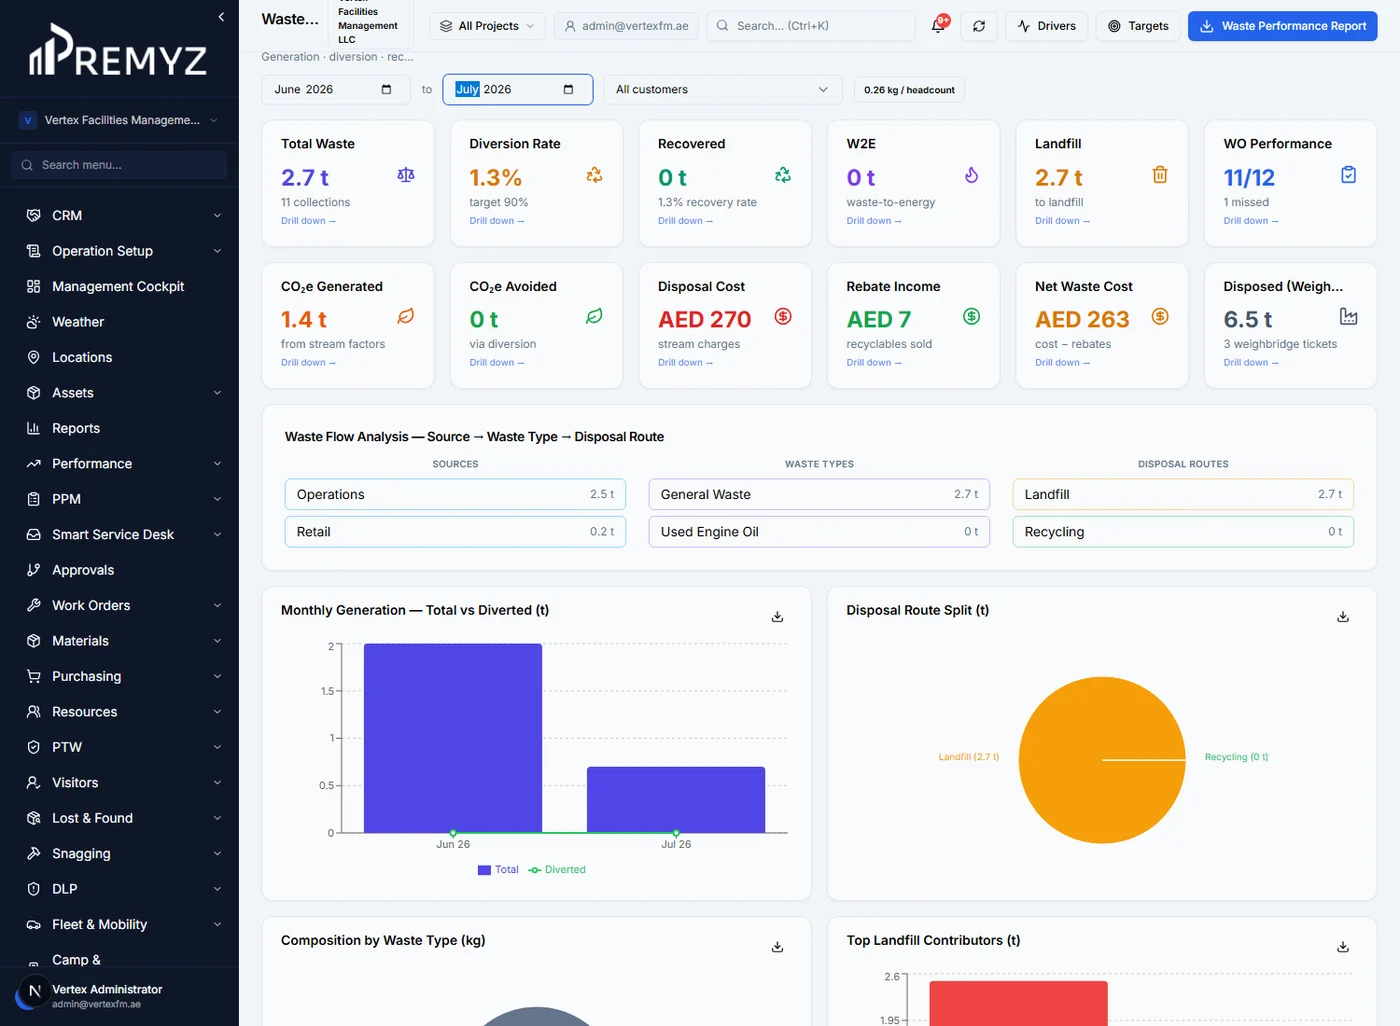The image size is (1400, 1026).
Task: Click the W2E flame icon
Action: point(971,175)
